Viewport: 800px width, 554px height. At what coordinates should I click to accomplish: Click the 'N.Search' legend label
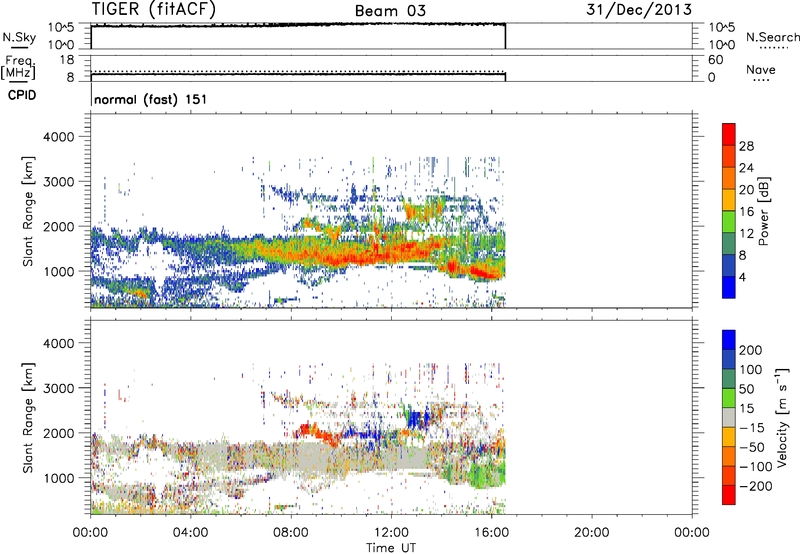point(773,37)
